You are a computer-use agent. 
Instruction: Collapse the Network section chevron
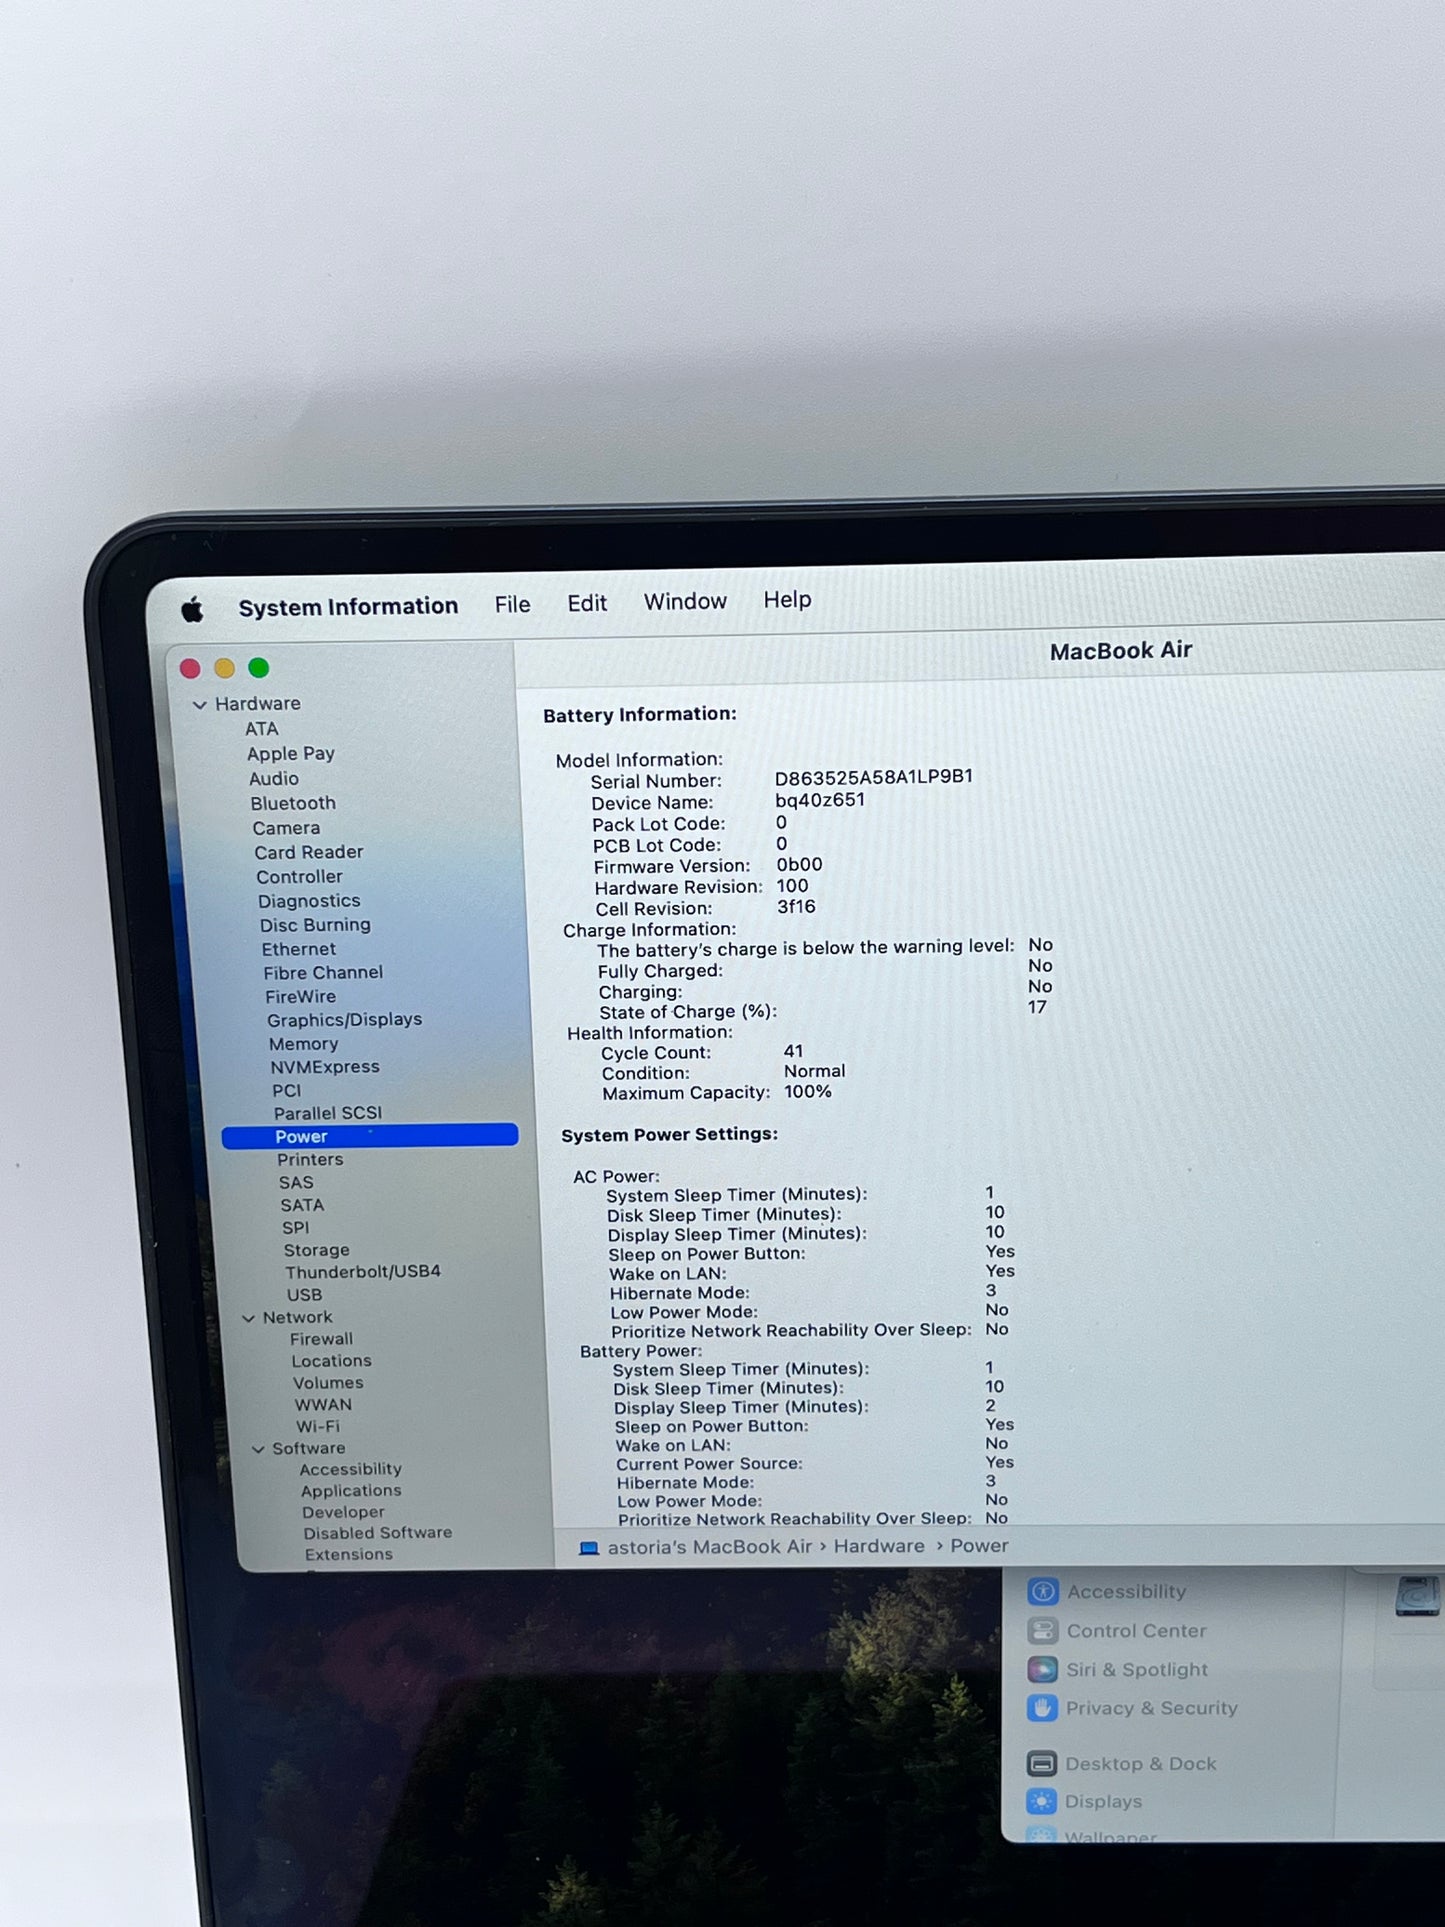click(x=249, y=1319)
